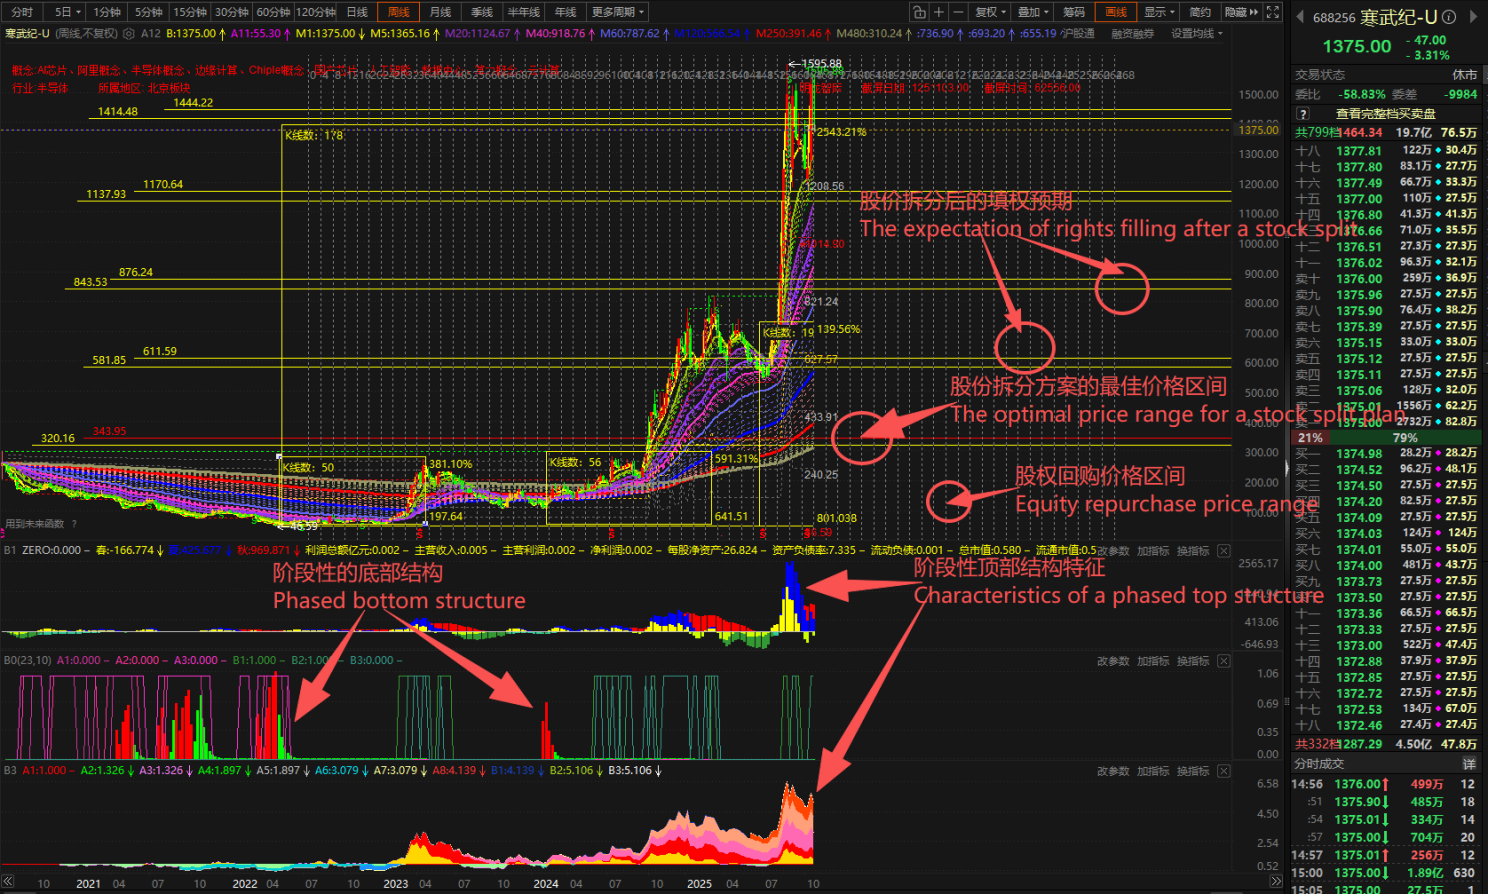This screenshot has width=1488, height=894.
Task: Zoom out chart with minus icon
Action: coord(958,12)
